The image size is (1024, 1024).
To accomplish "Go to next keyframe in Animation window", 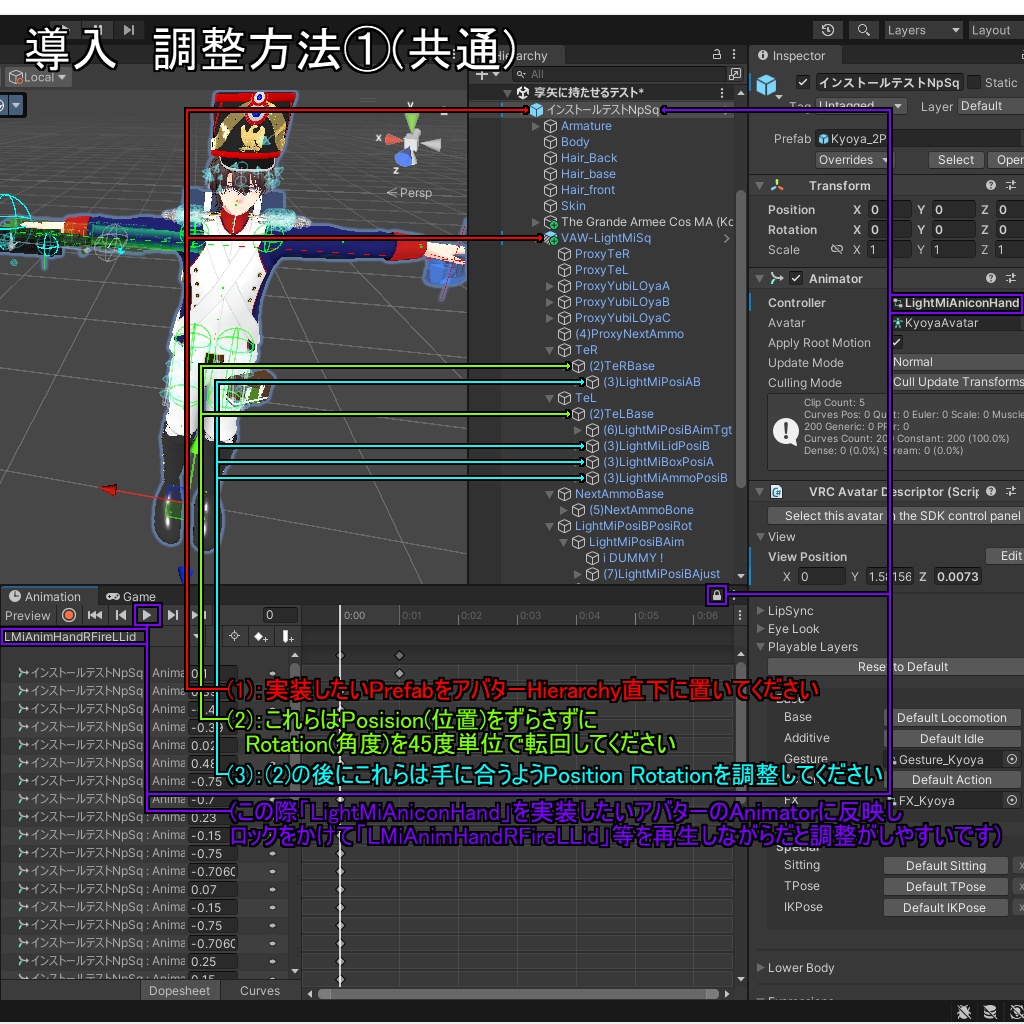I will pos(173,615).
